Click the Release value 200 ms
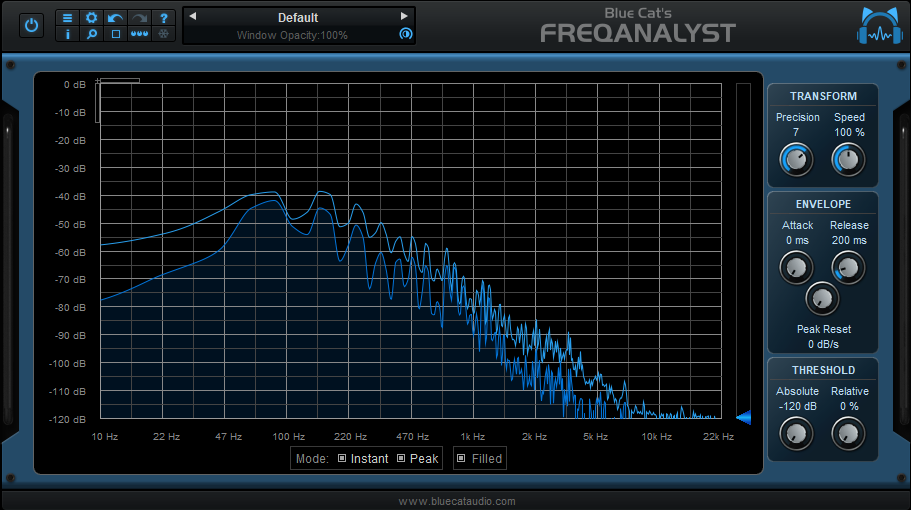The image size is (911, 510). point(849,240)
